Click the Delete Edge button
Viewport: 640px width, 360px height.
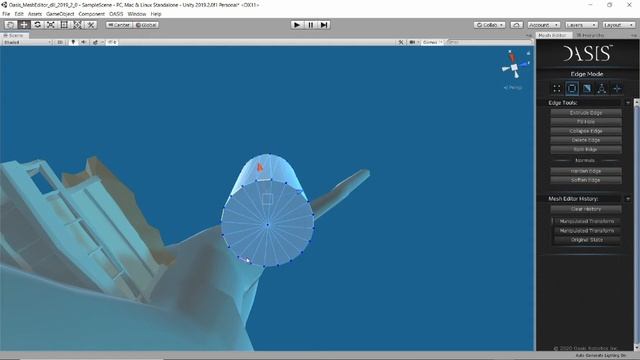coord(586,140)
